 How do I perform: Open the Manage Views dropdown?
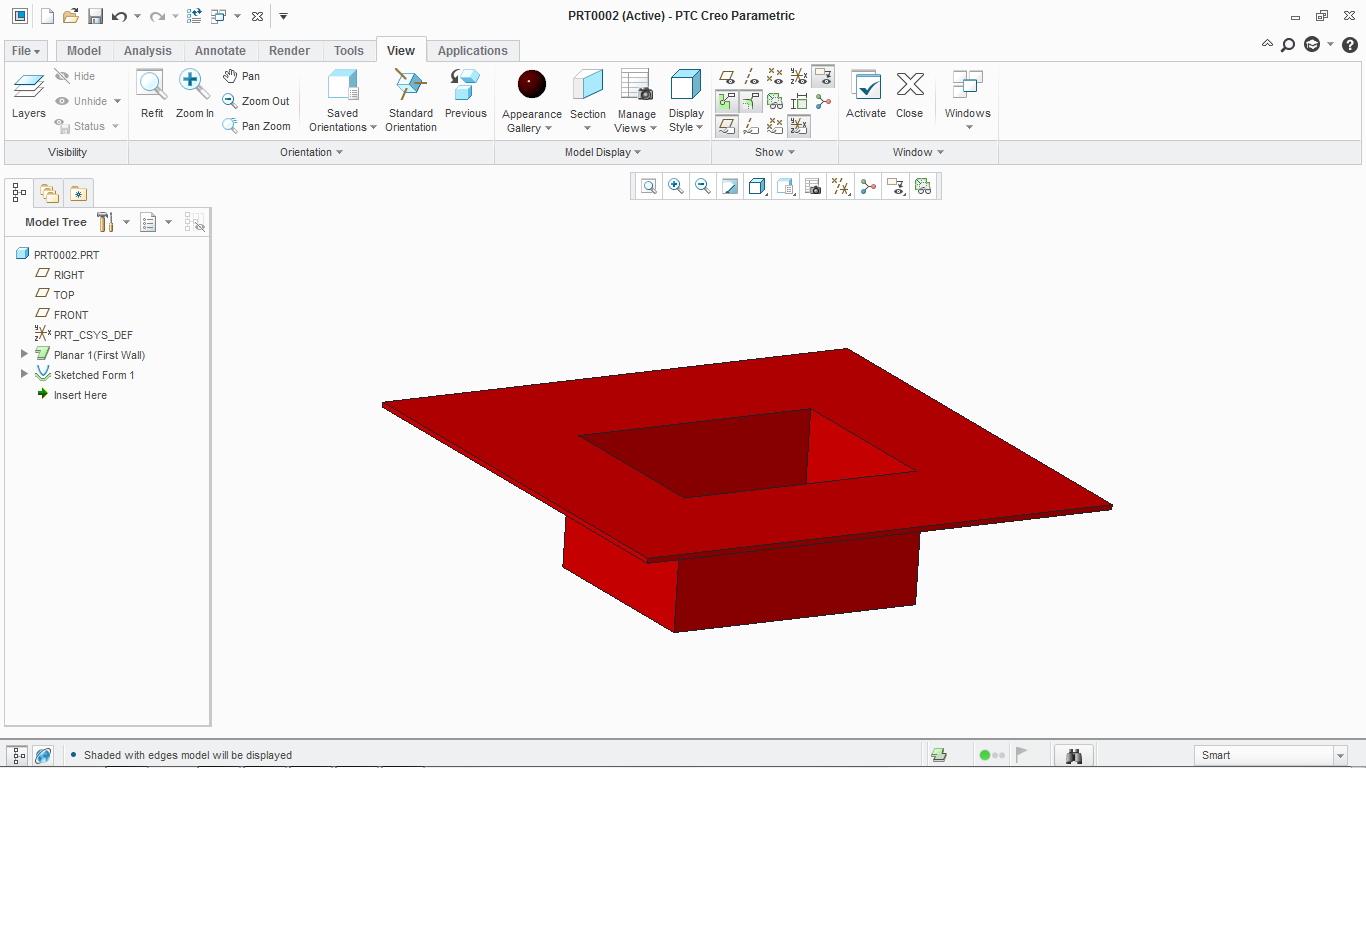pyautogui.click(x=636, y=121)
